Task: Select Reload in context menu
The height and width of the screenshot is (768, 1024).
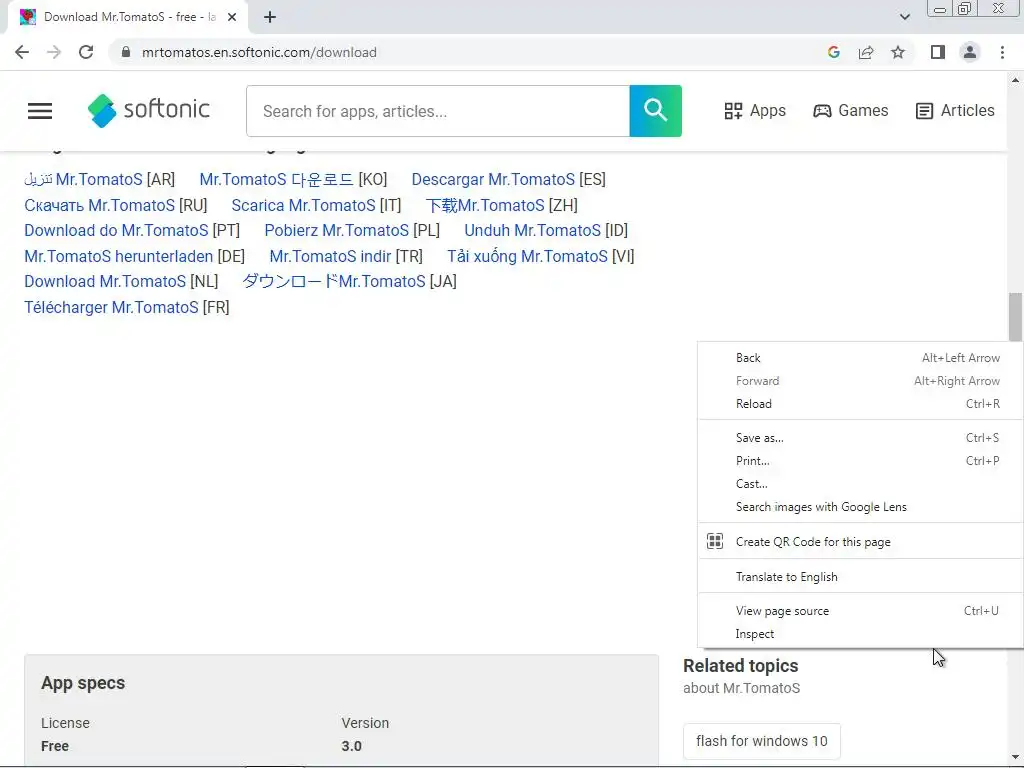Action: pos(860,404)
